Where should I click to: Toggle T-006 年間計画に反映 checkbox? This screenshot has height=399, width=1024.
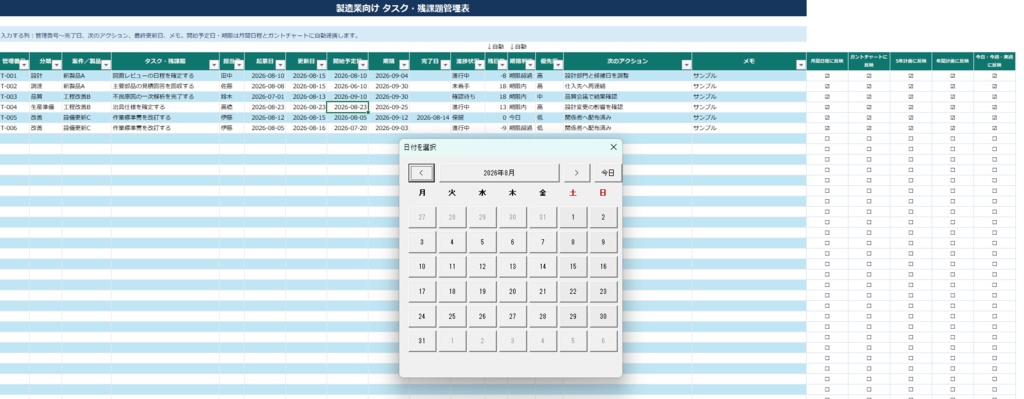click(953, 128)
